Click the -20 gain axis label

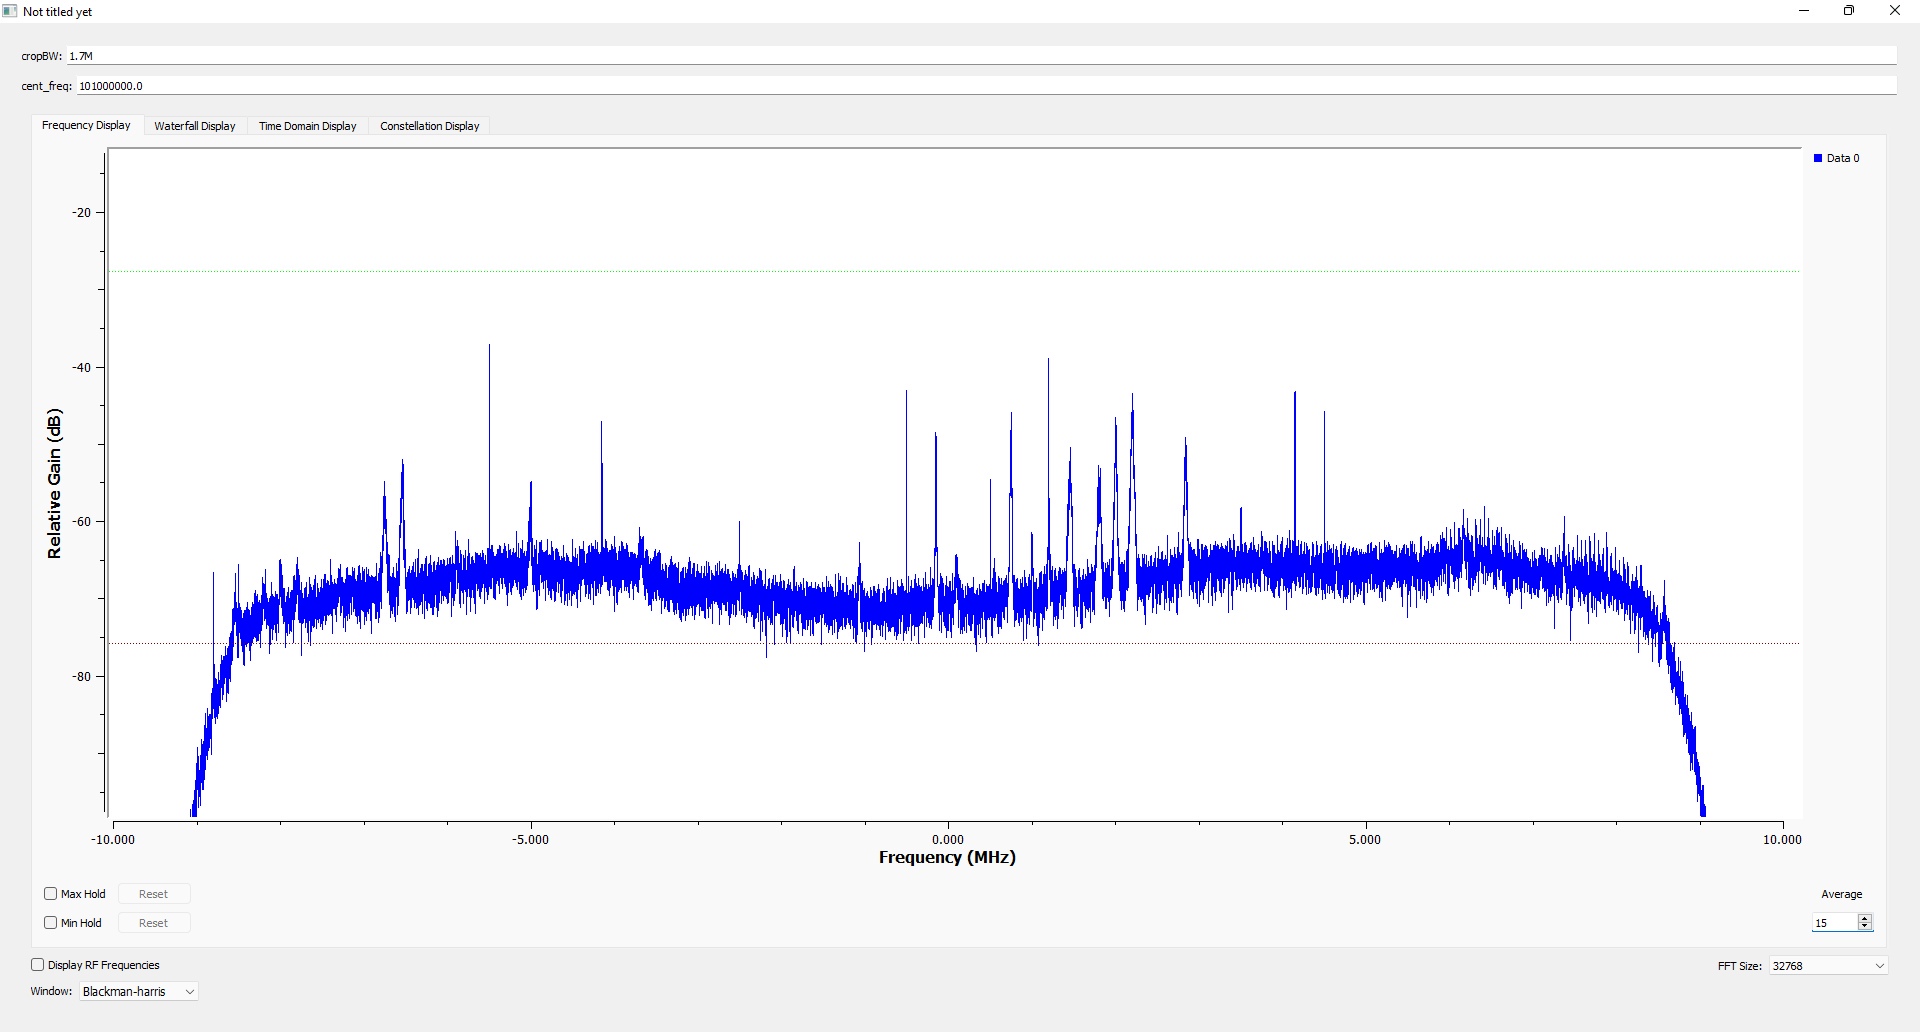click(81, 212)
